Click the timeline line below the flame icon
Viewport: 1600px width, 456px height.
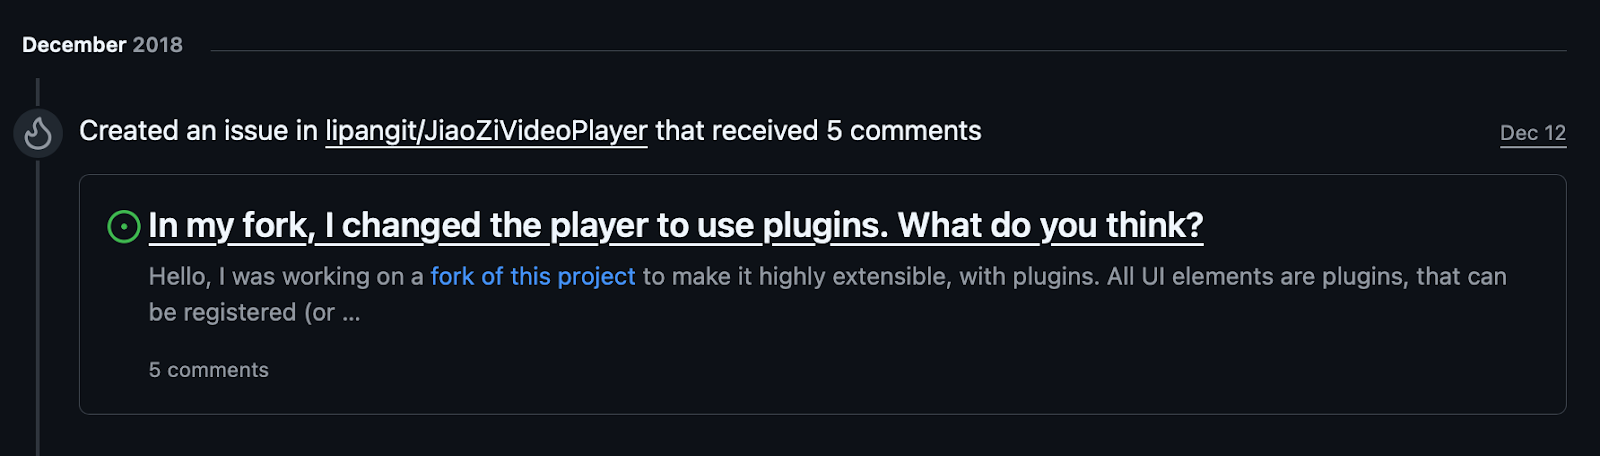click(38, 300)
